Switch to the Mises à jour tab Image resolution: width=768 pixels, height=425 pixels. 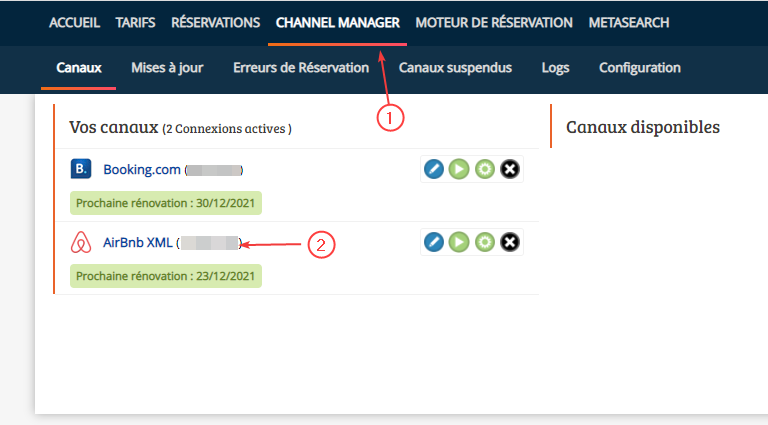click(x=167, y=68)
